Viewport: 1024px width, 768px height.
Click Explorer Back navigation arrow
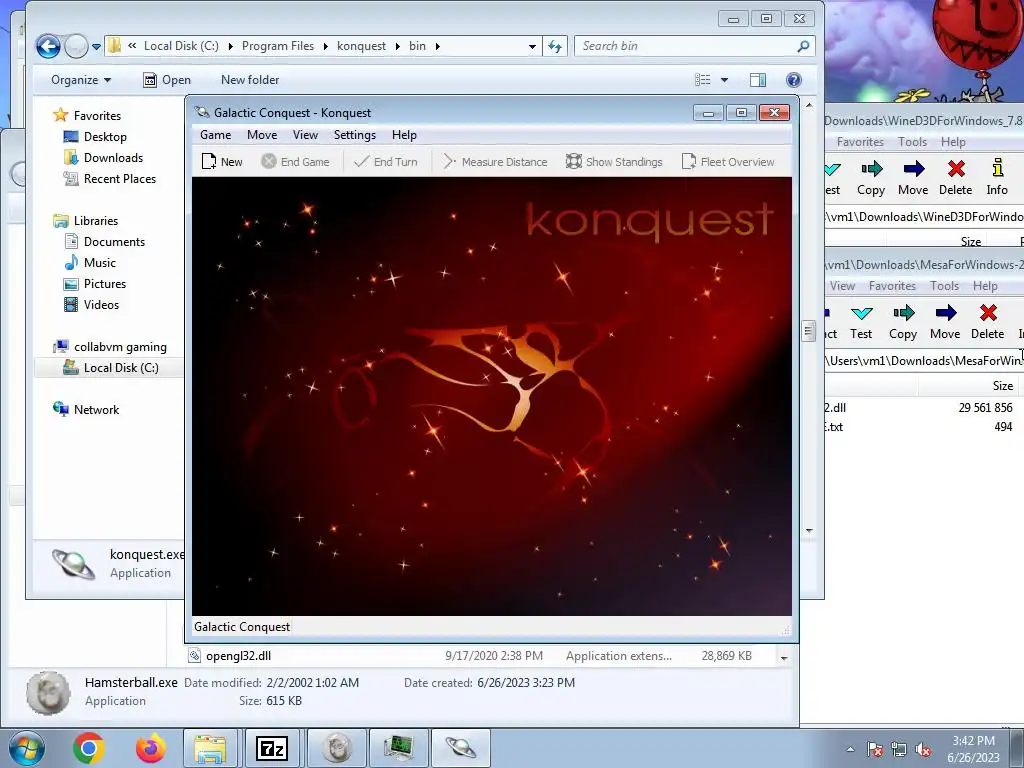(x=48, y=46)
